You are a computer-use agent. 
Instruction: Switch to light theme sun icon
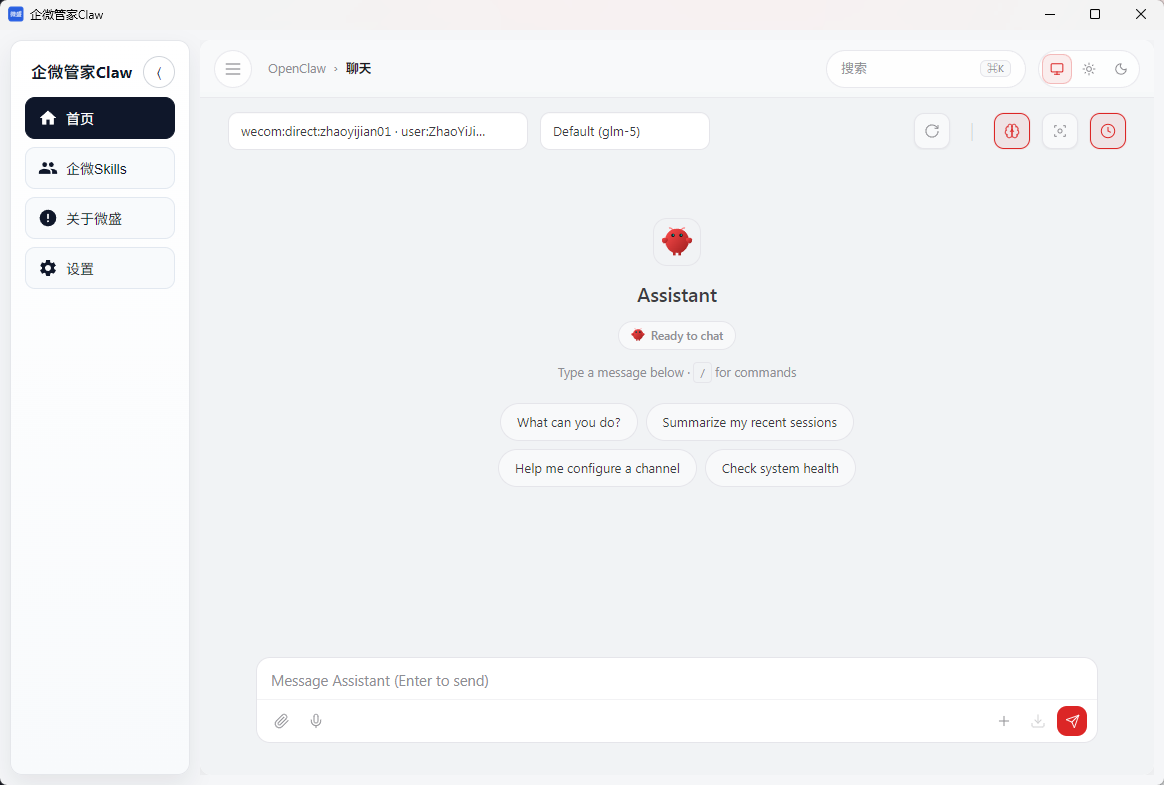click(x=1089, y=69)
